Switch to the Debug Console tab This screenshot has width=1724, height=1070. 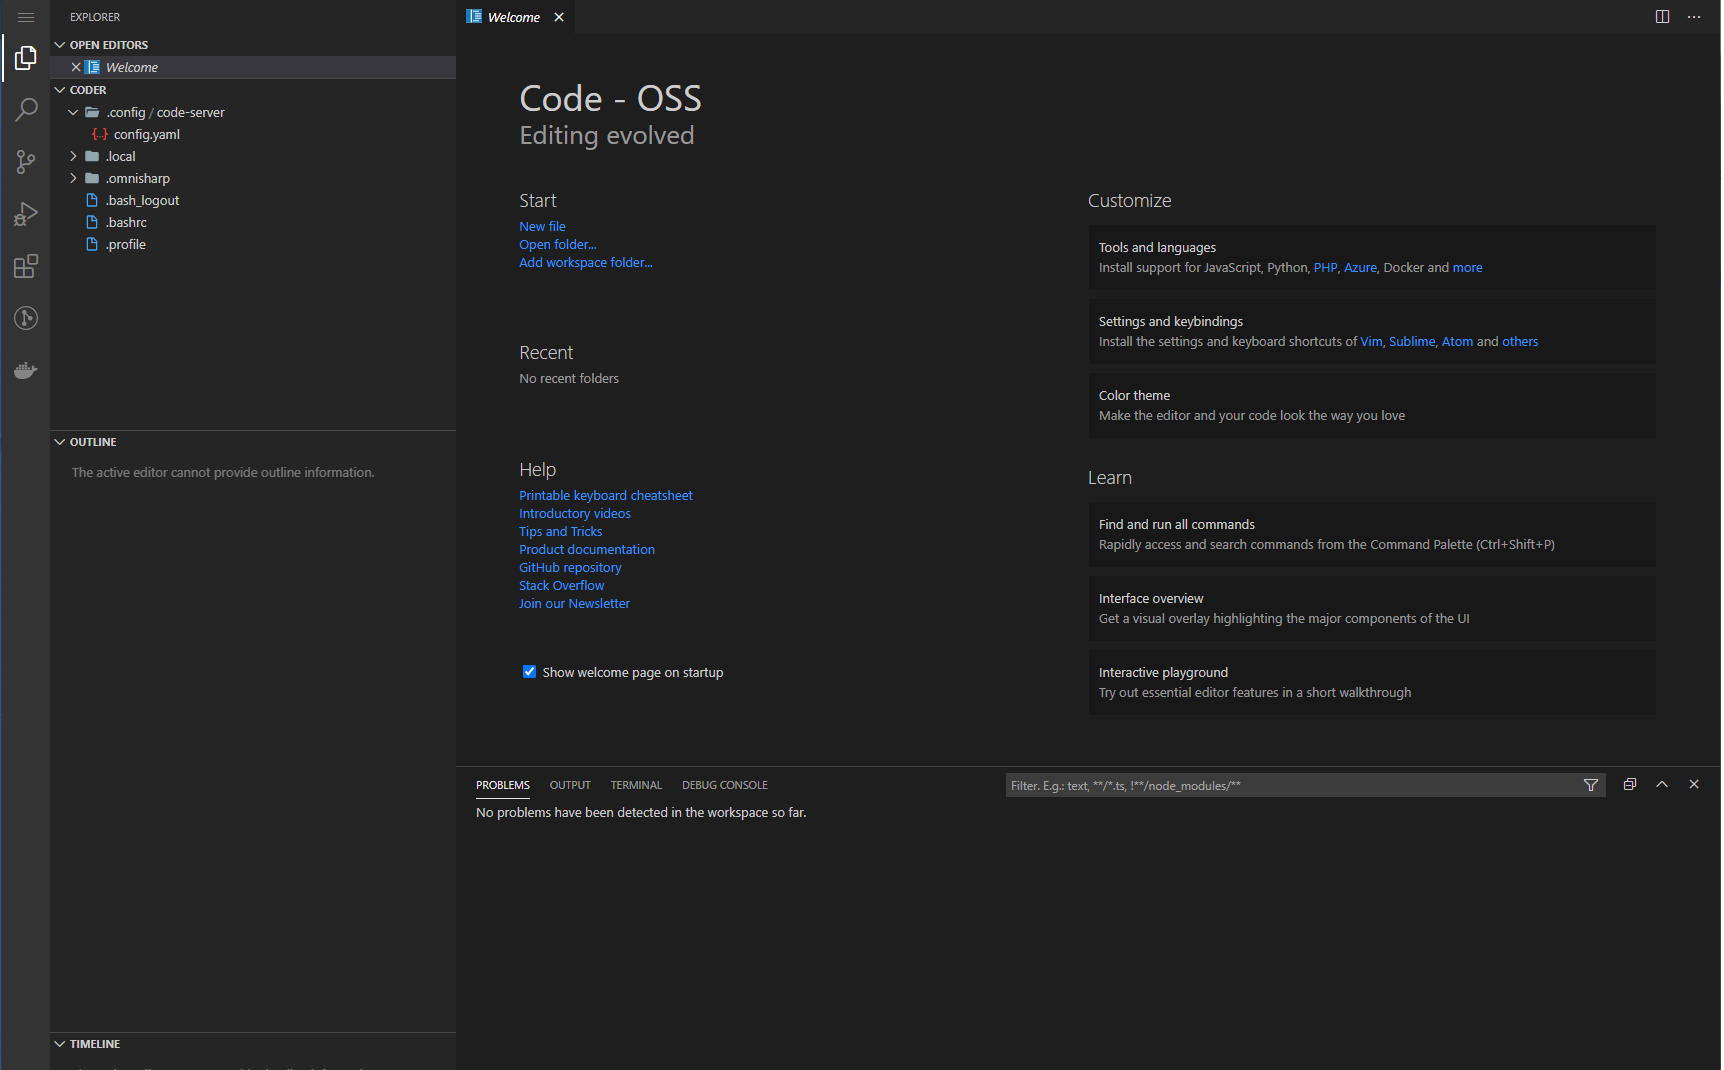(725, 785)
